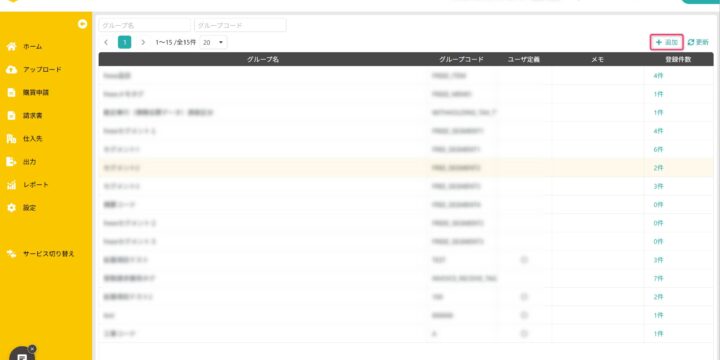Open 設定 via the gear icon
Image resolution: width=720 pixels, height=360 pixels.
12,208
